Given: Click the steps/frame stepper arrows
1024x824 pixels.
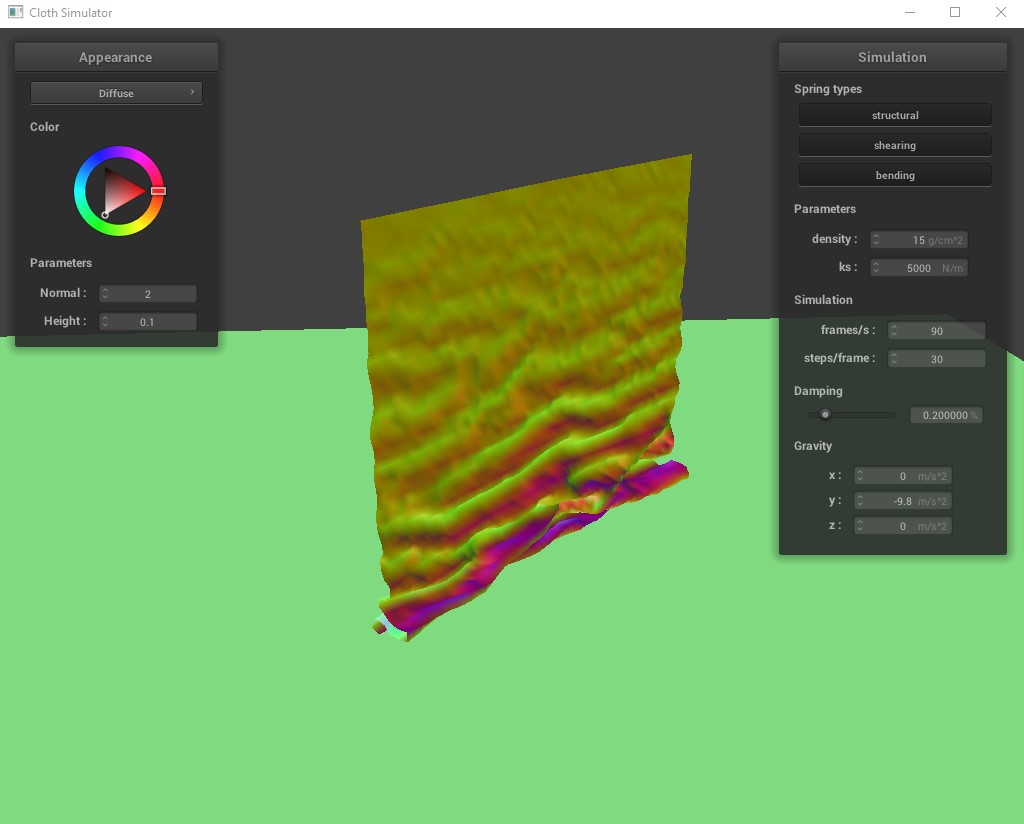Looking at the screenshot, I should click(894, 358).
